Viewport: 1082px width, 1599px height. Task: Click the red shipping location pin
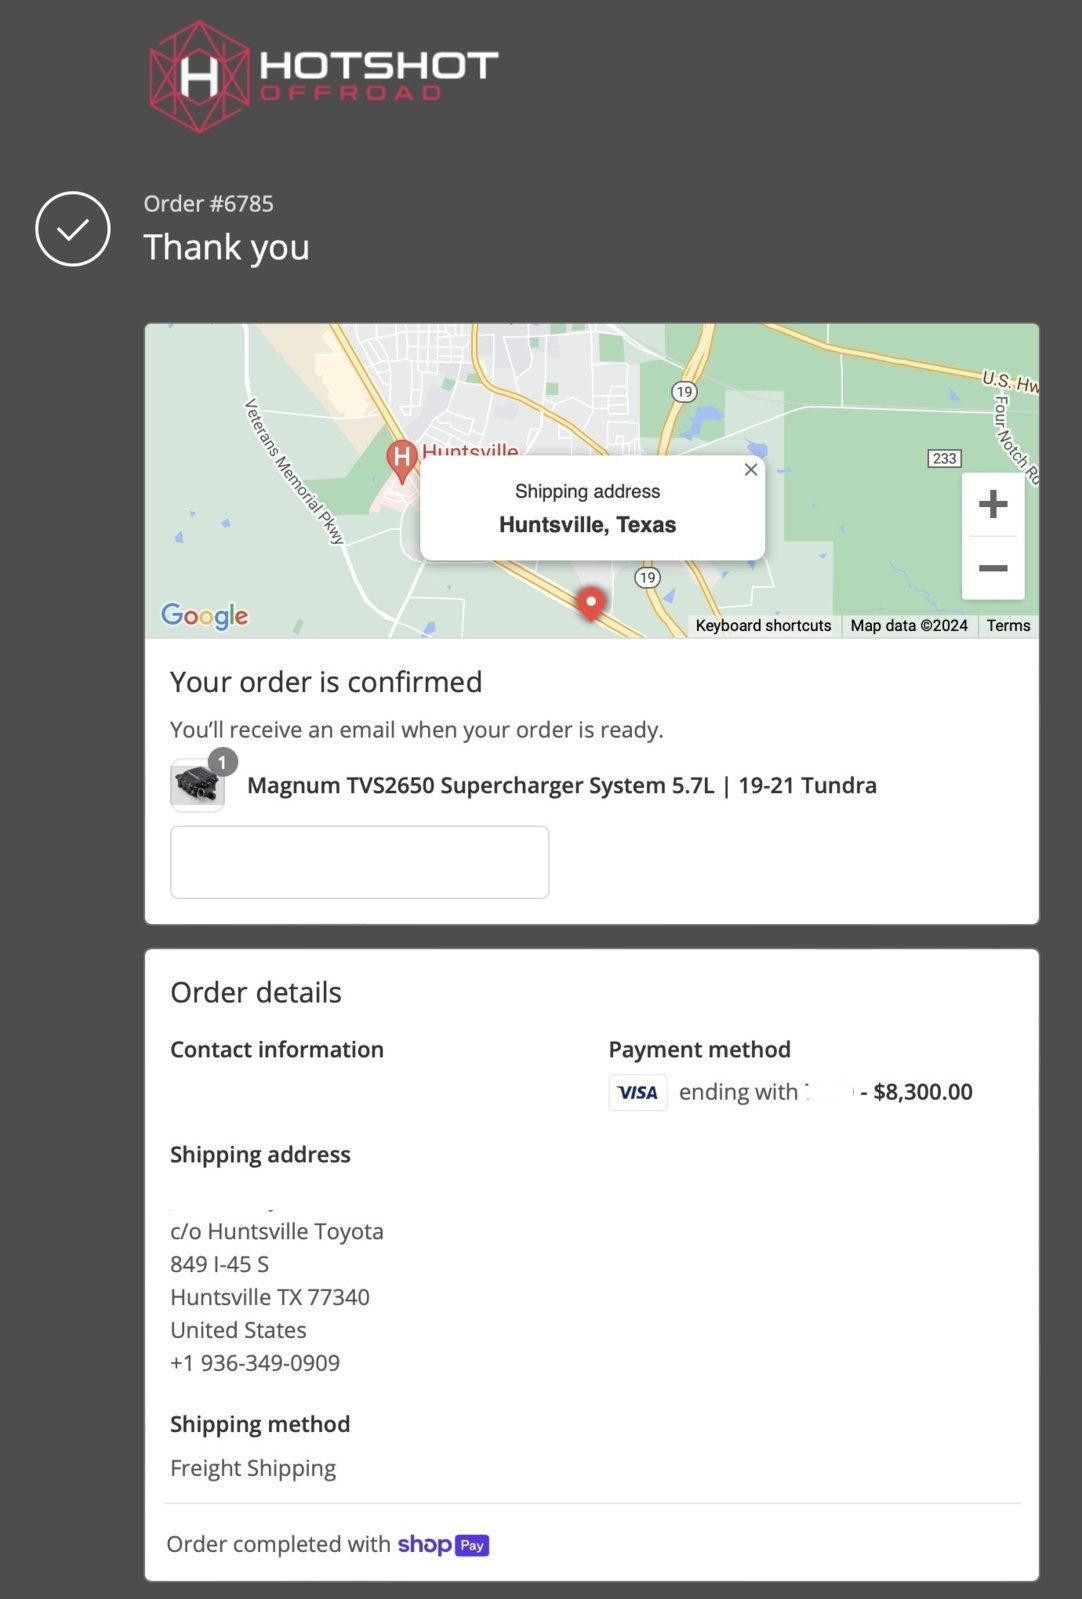591,604
